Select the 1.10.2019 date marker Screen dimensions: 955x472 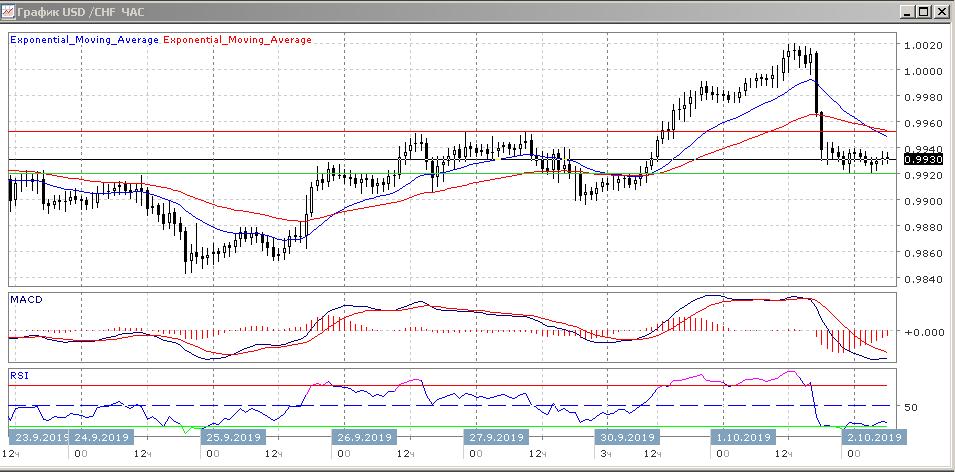coord(744,437)
